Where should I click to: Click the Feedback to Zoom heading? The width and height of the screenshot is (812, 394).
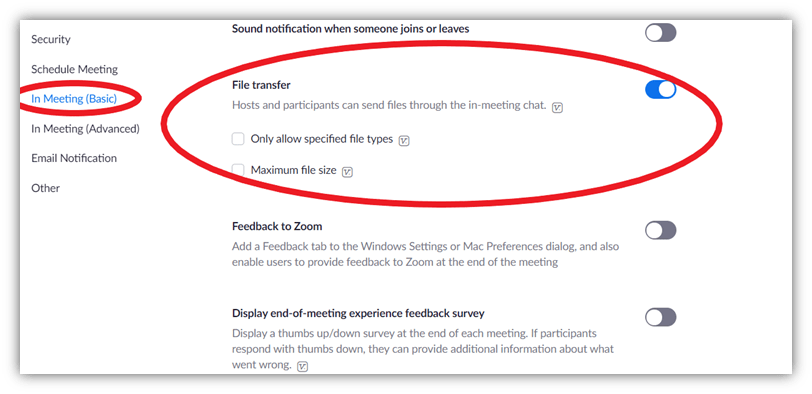(x=277, y=226)
